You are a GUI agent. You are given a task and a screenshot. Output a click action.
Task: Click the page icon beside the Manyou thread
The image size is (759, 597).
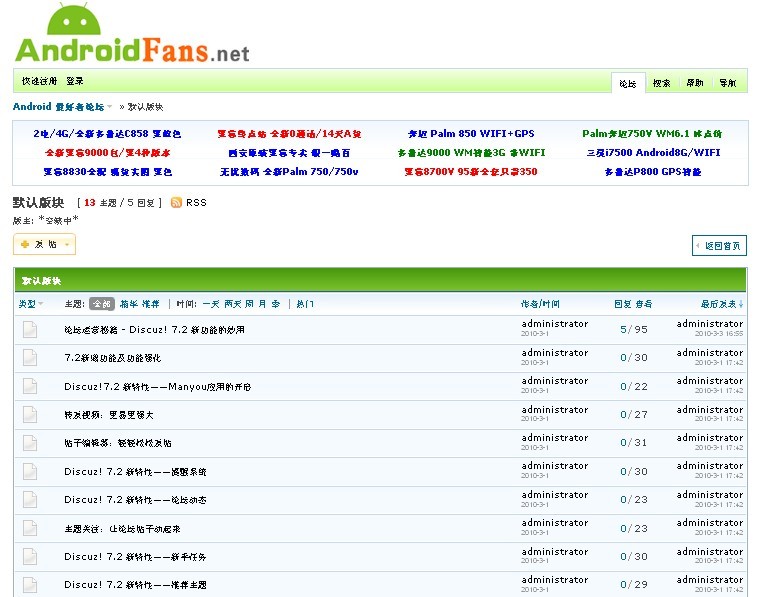click(30, 386)
